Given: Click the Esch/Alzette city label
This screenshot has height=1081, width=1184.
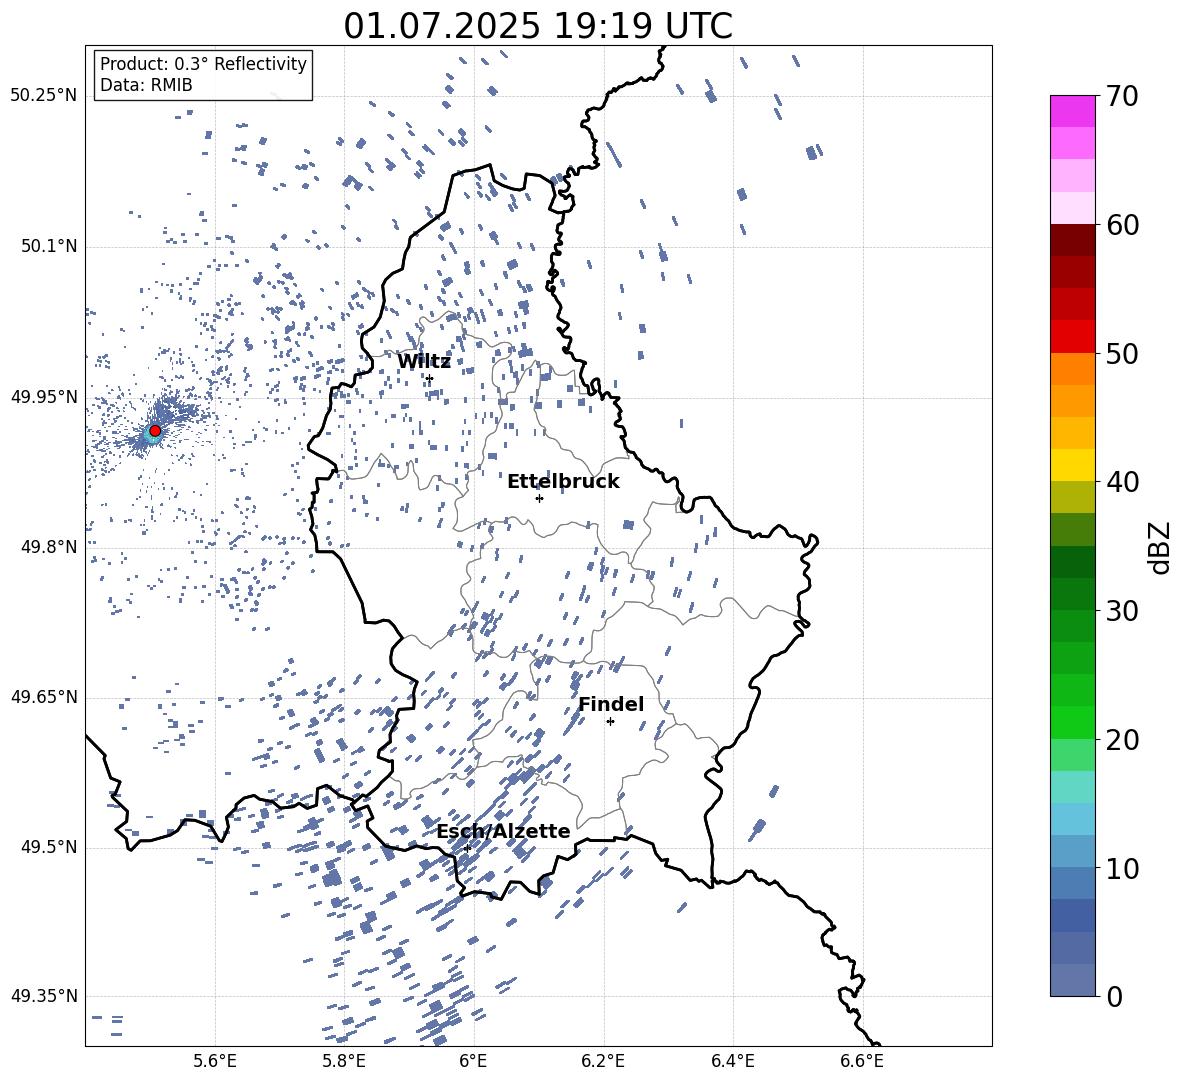Looking at the screenshot, I should pos(503,831).
